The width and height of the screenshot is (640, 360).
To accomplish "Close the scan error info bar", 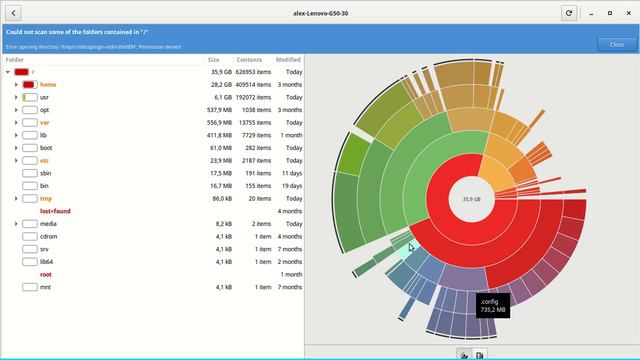I will point(617,44).
